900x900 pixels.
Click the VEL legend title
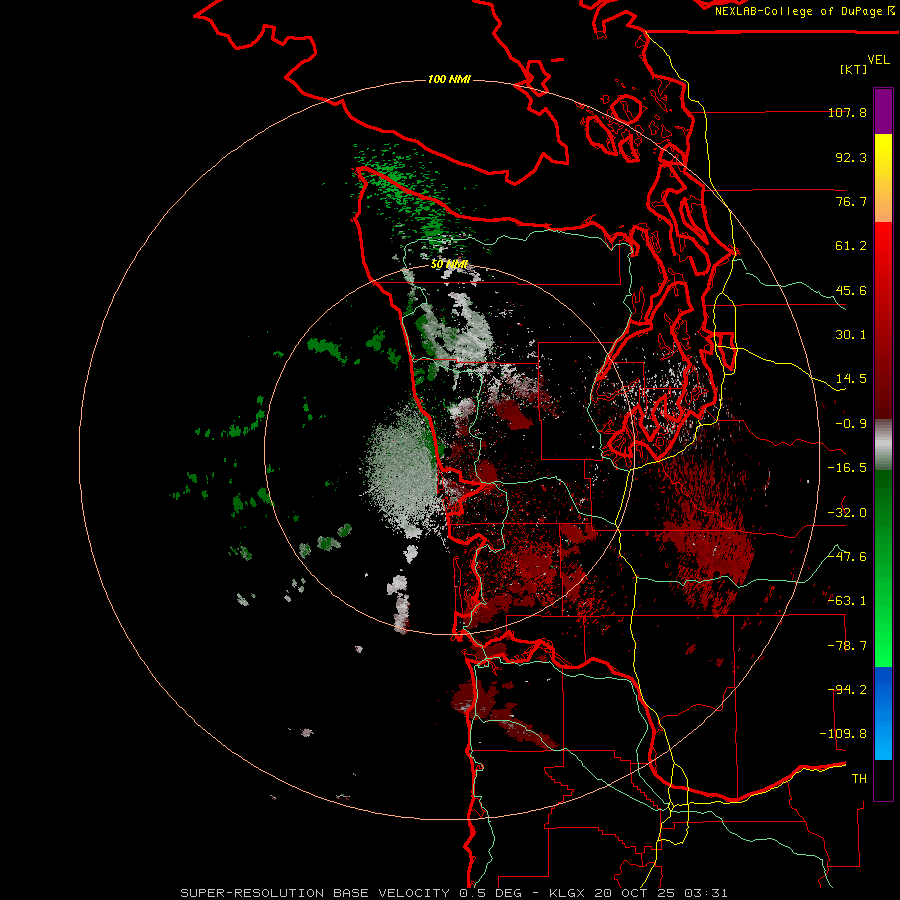point(878,59)
